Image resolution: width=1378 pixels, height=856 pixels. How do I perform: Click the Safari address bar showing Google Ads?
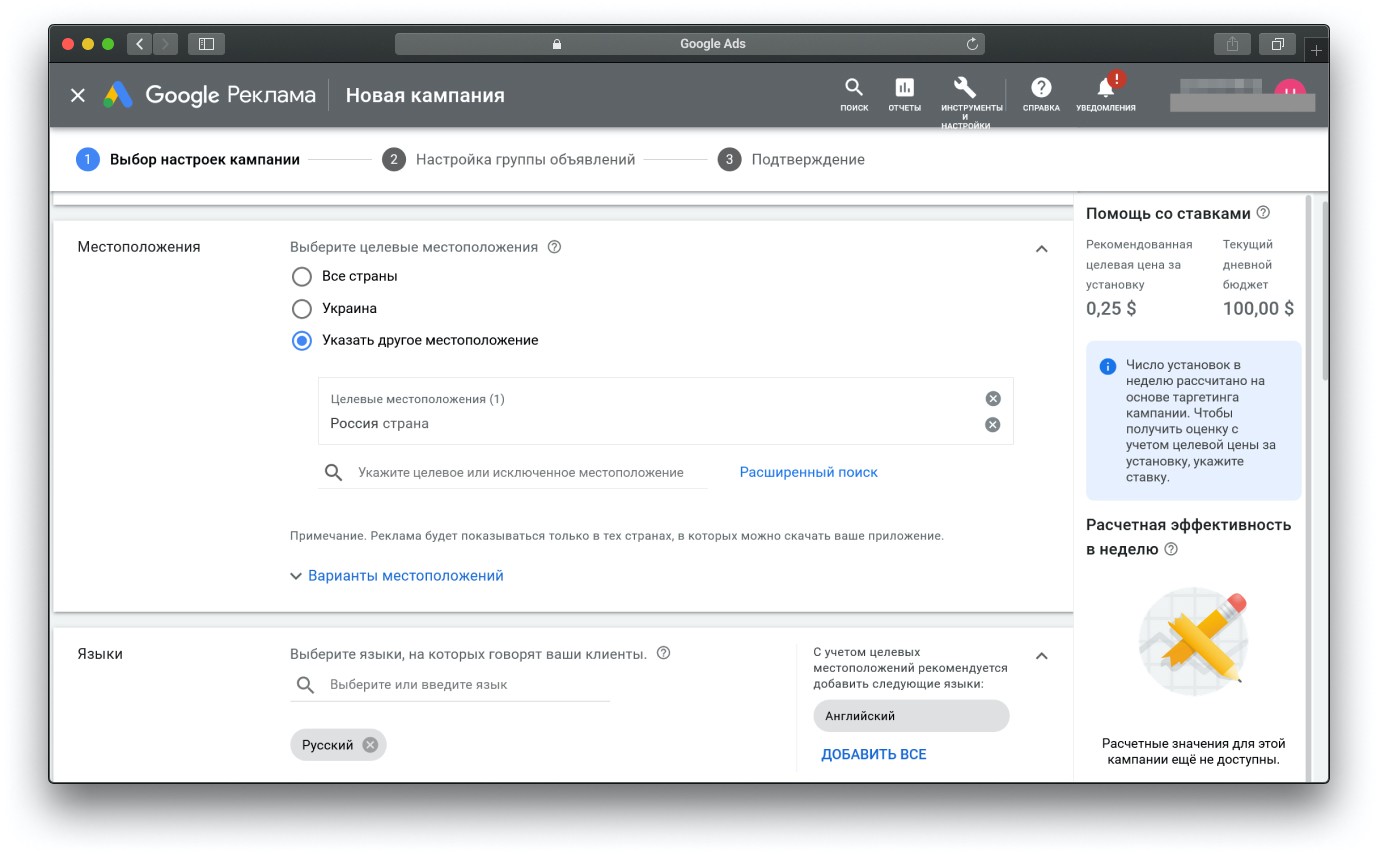tap(690, 44)
